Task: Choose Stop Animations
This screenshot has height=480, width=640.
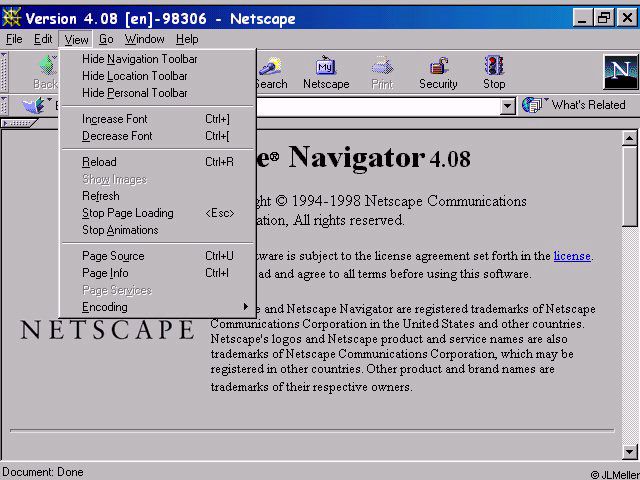Action: 158,230
